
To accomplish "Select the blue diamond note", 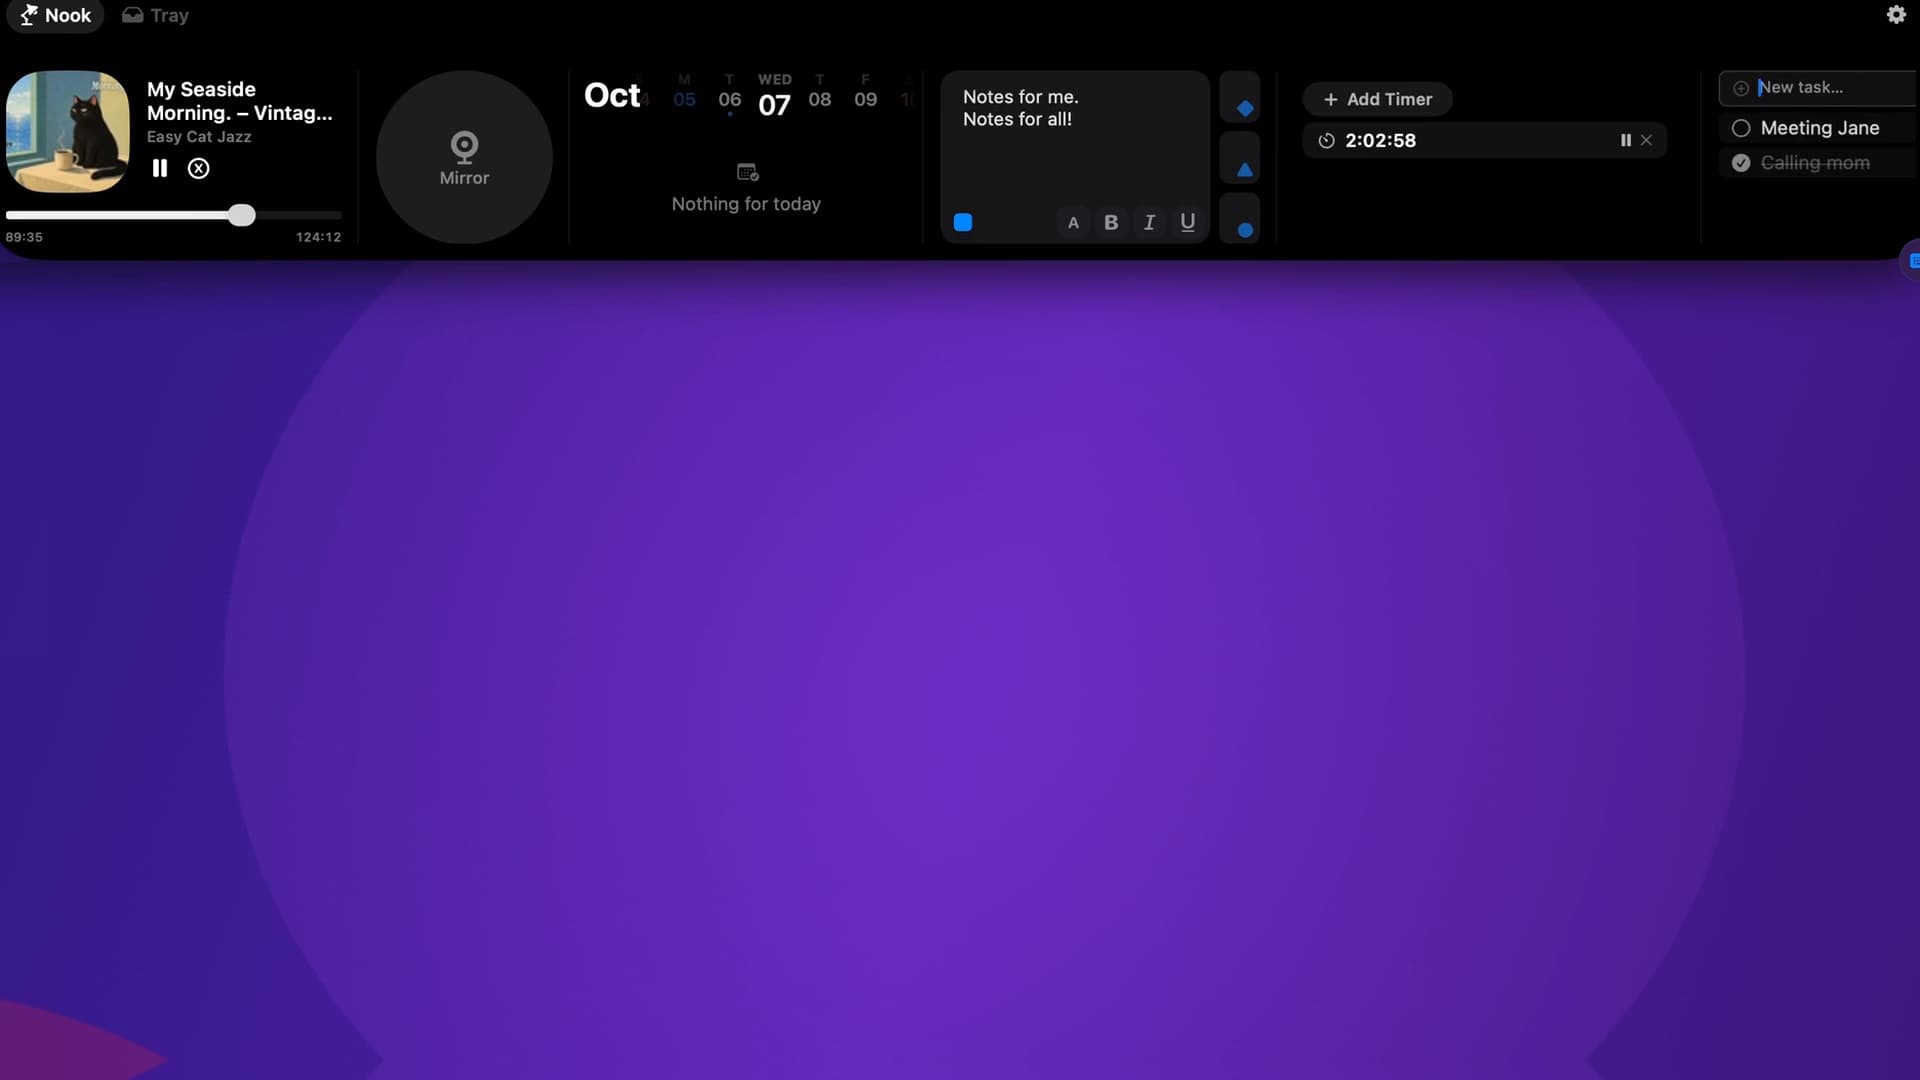I will (x=1240, y=97).
